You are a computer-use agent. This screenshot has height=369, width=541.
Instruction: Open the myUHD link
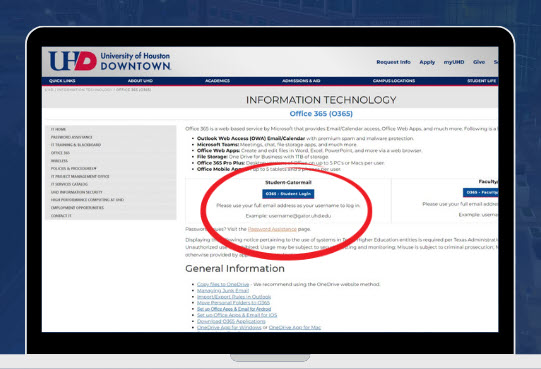click(x=454, y=62)
